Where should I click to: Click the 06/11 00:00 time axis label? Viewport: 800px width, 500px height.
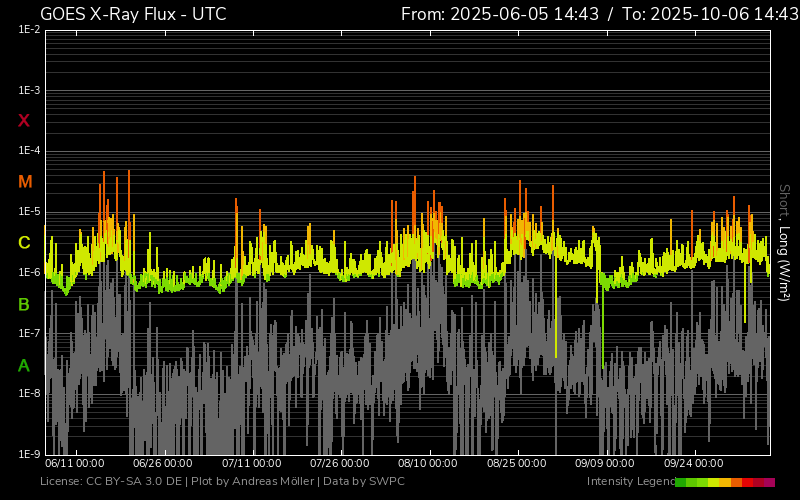pyautogui.click(x=75, y=464)
